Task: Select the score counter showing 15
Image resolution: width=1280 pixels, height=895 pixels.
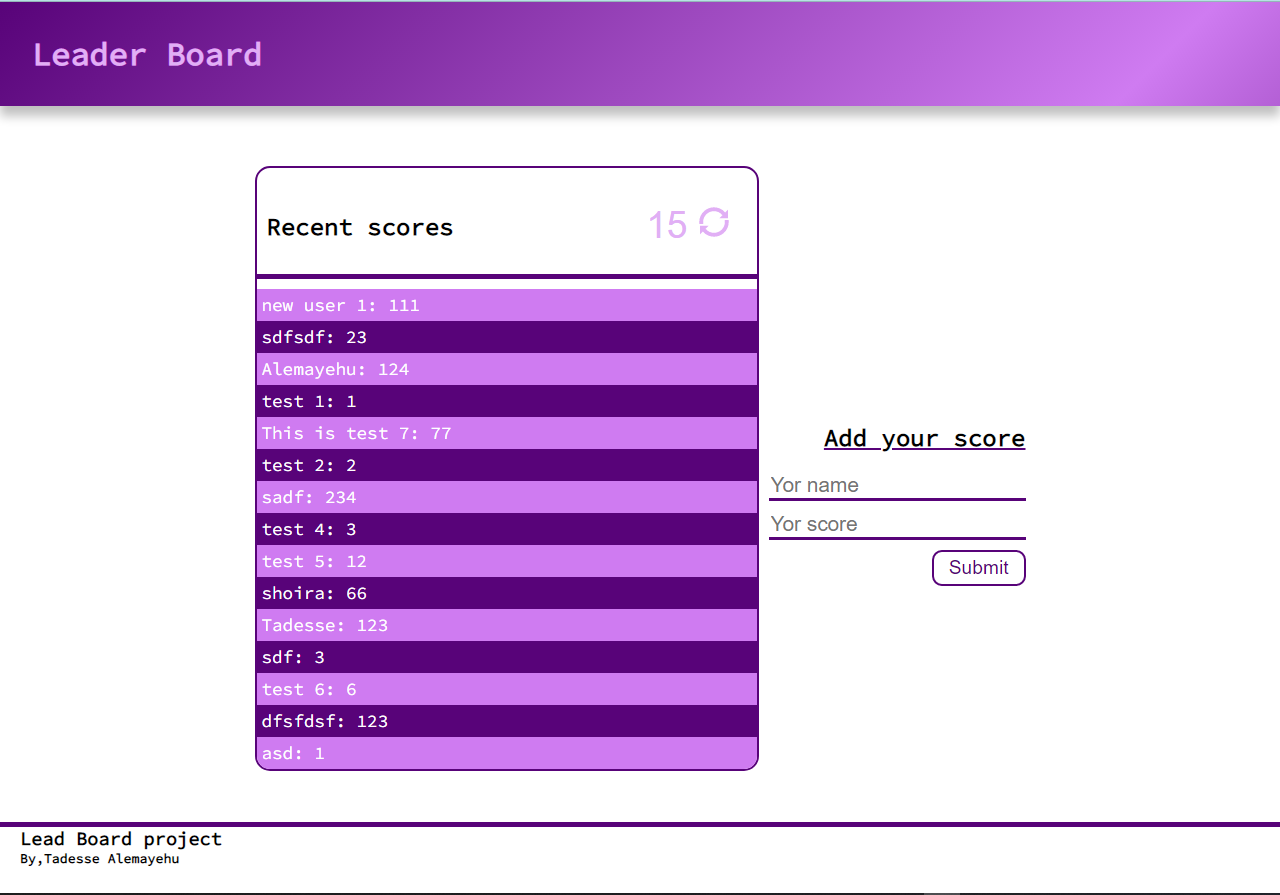Action: pos(668,224)
